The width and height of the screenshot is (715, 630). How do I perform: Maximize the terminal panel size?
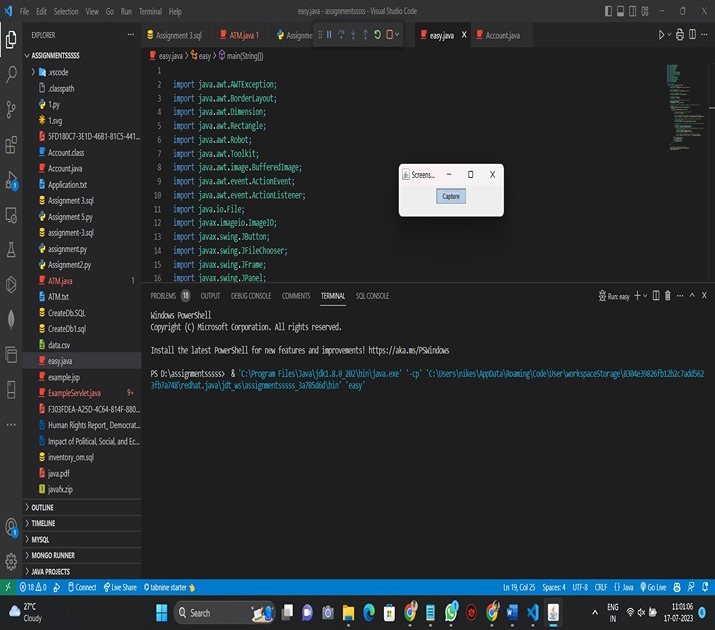click(x=690, y=296)
